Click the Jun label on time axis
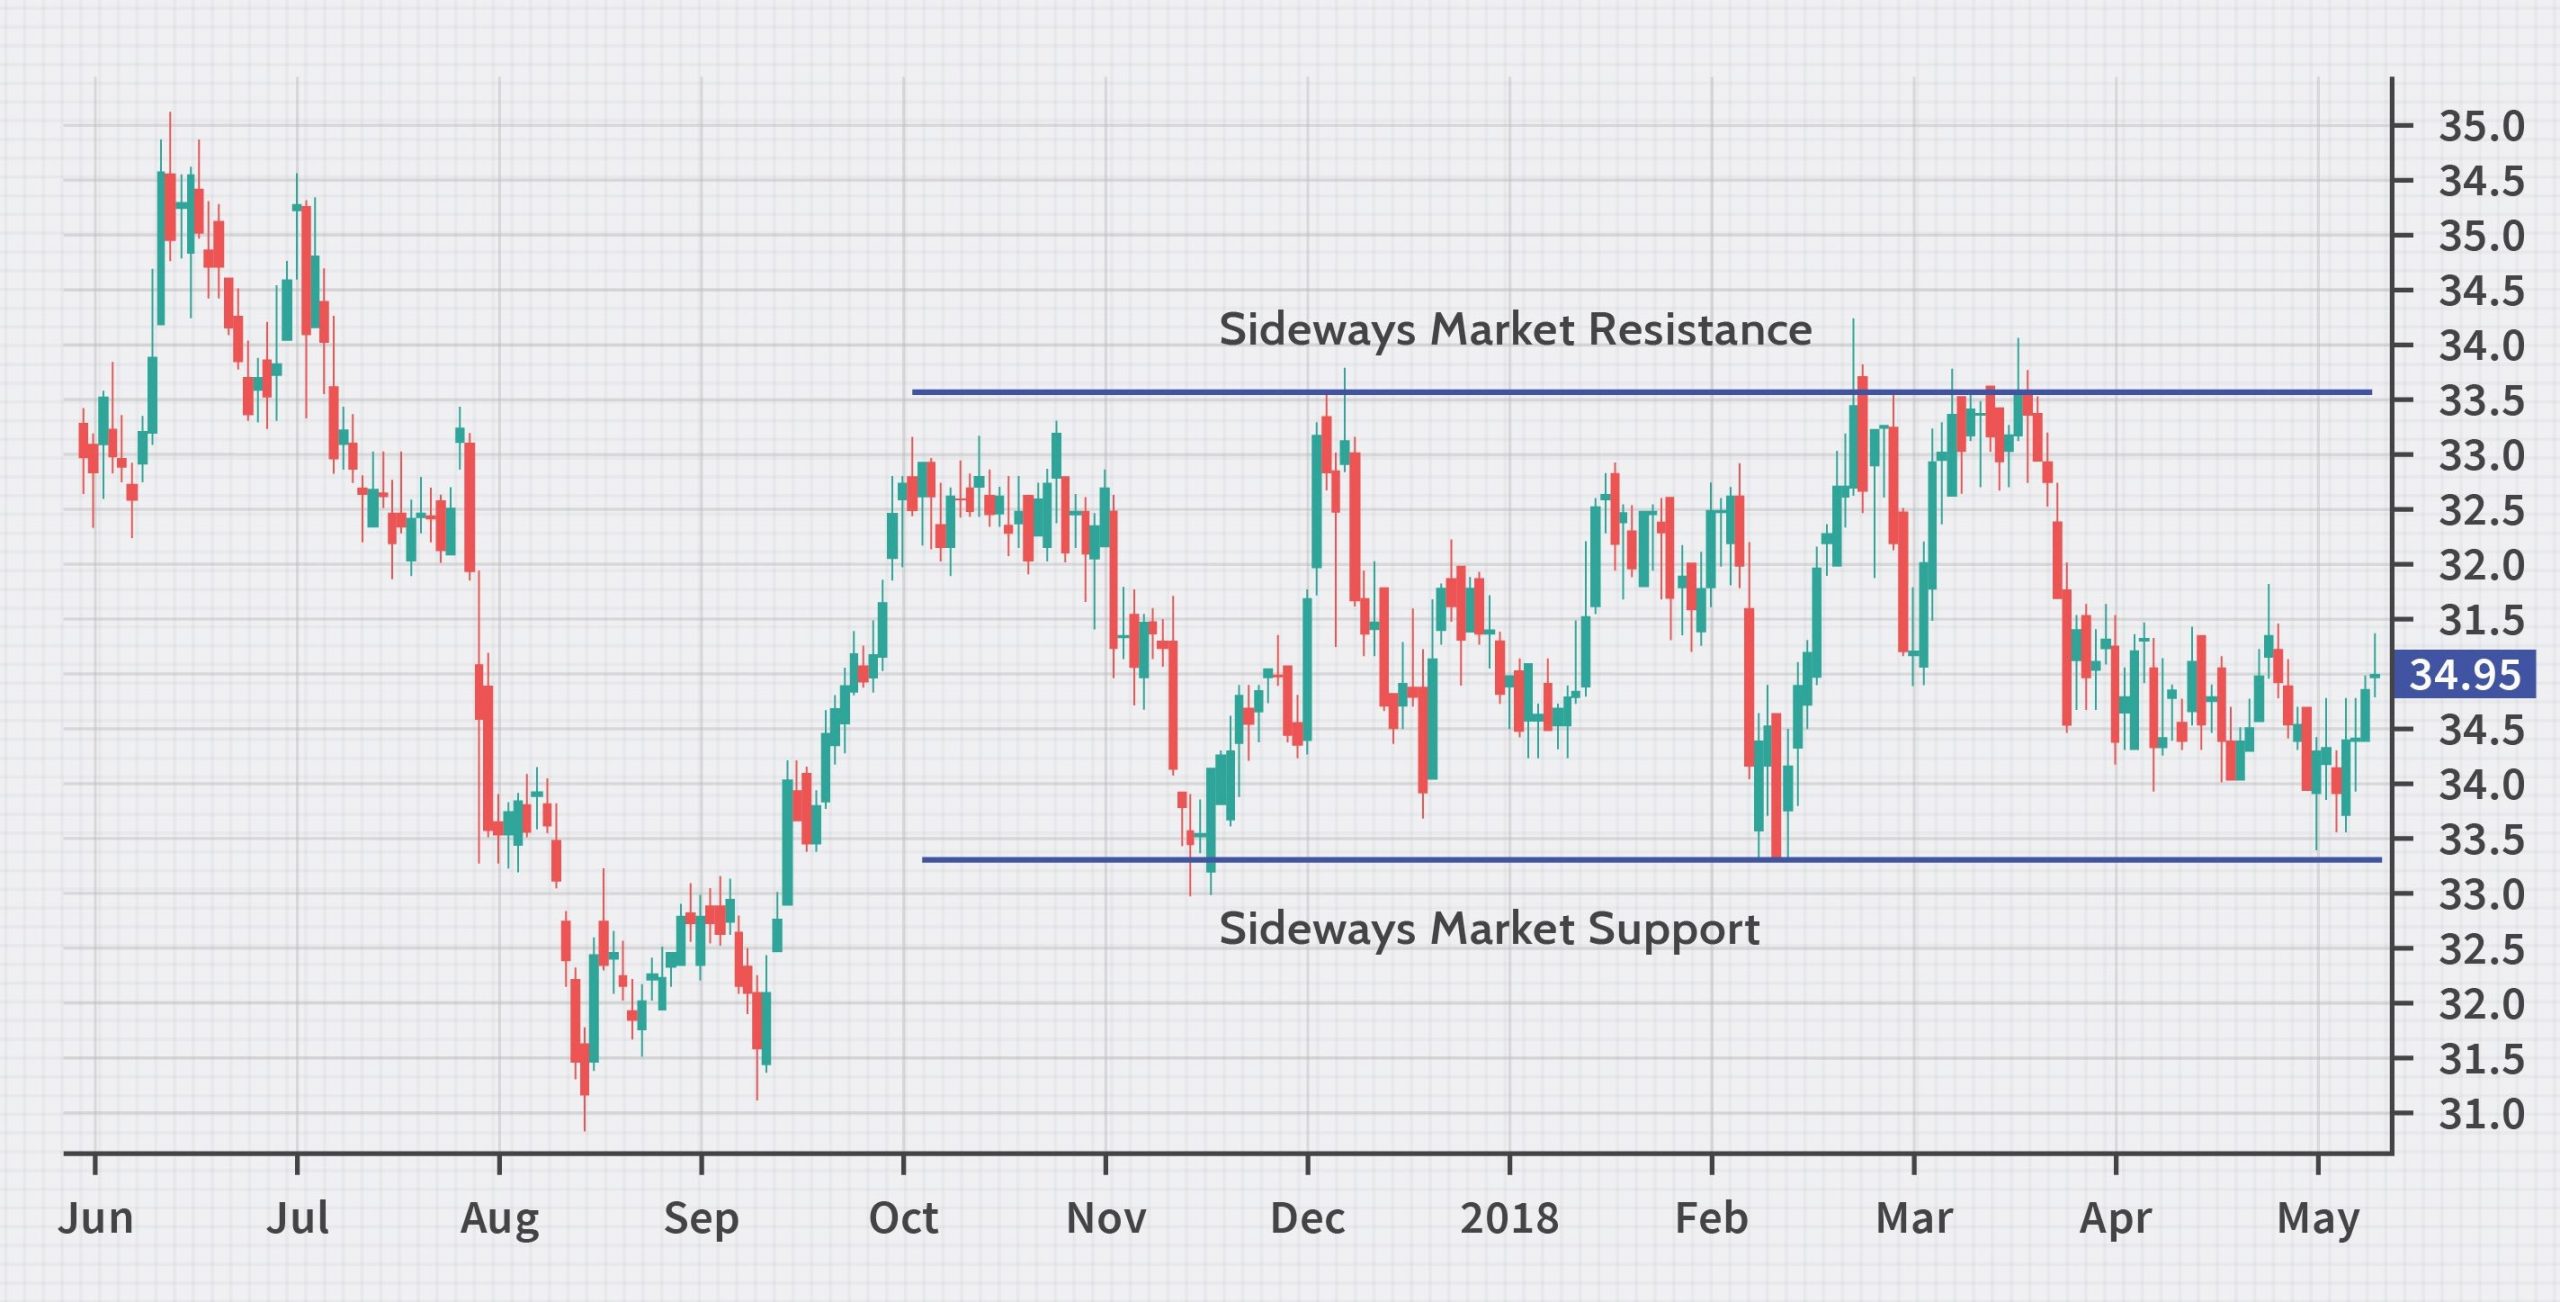Screen dimensions: 2560x1302 pyautogui.click(x=96, y=1218)
